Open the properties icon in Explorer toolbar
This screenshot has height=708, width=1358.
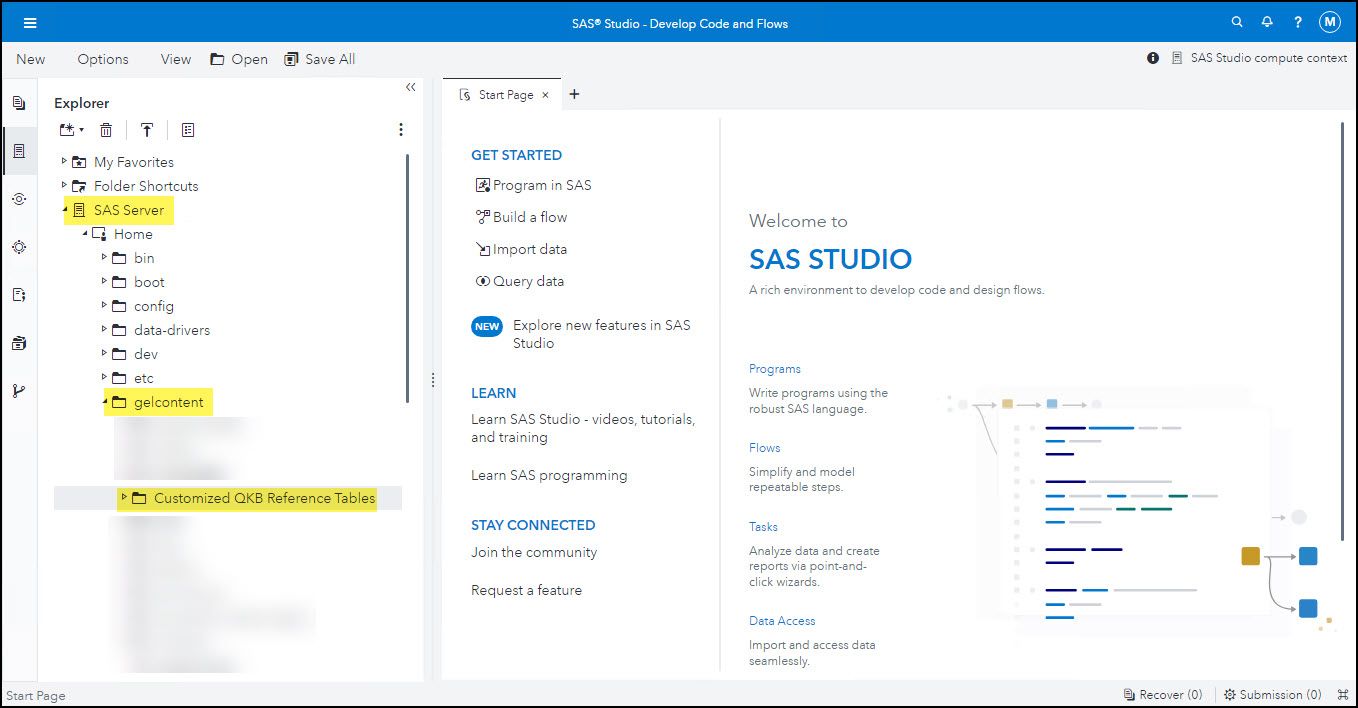pos(187,129)
